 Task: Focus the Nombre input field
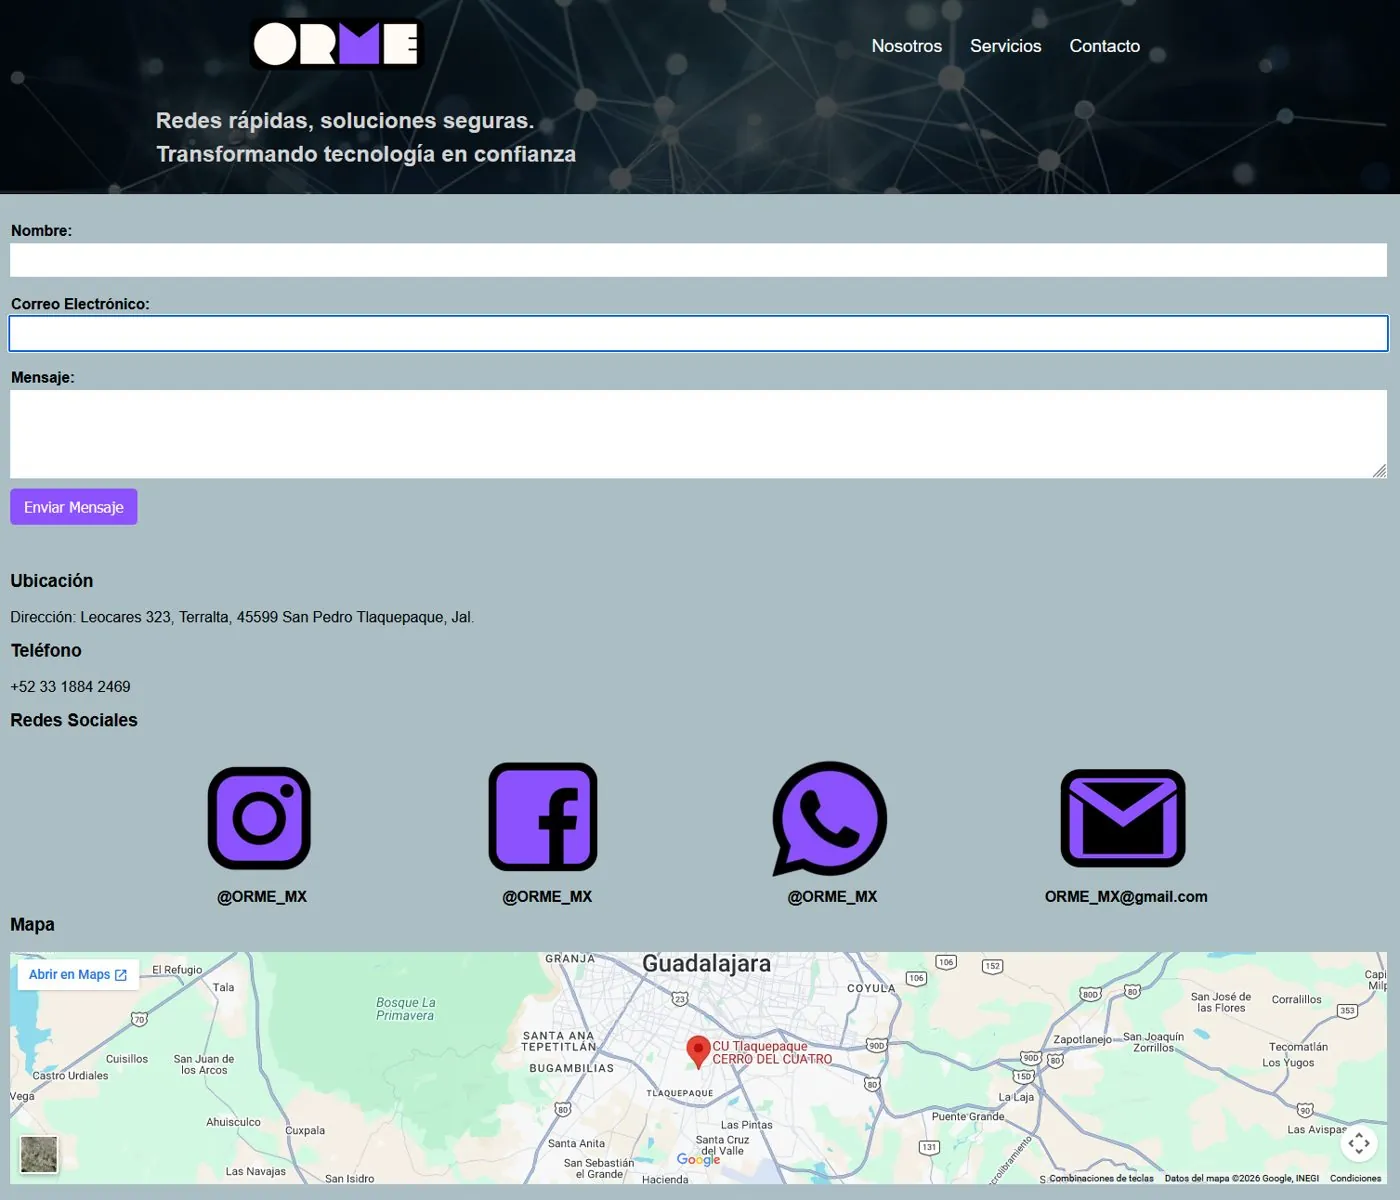698,260
